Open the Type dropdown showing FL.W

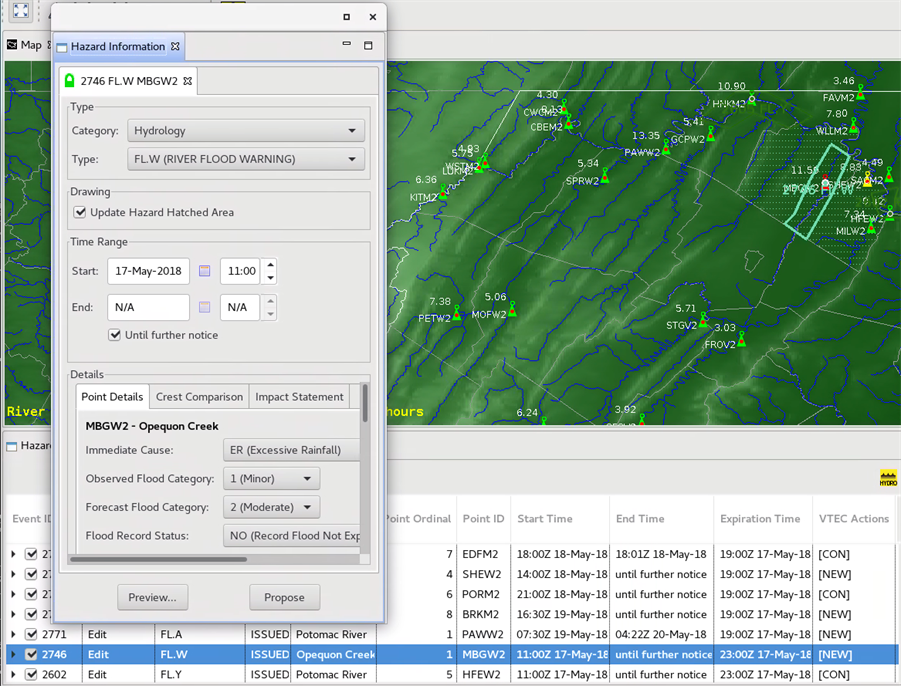point(246,159)
